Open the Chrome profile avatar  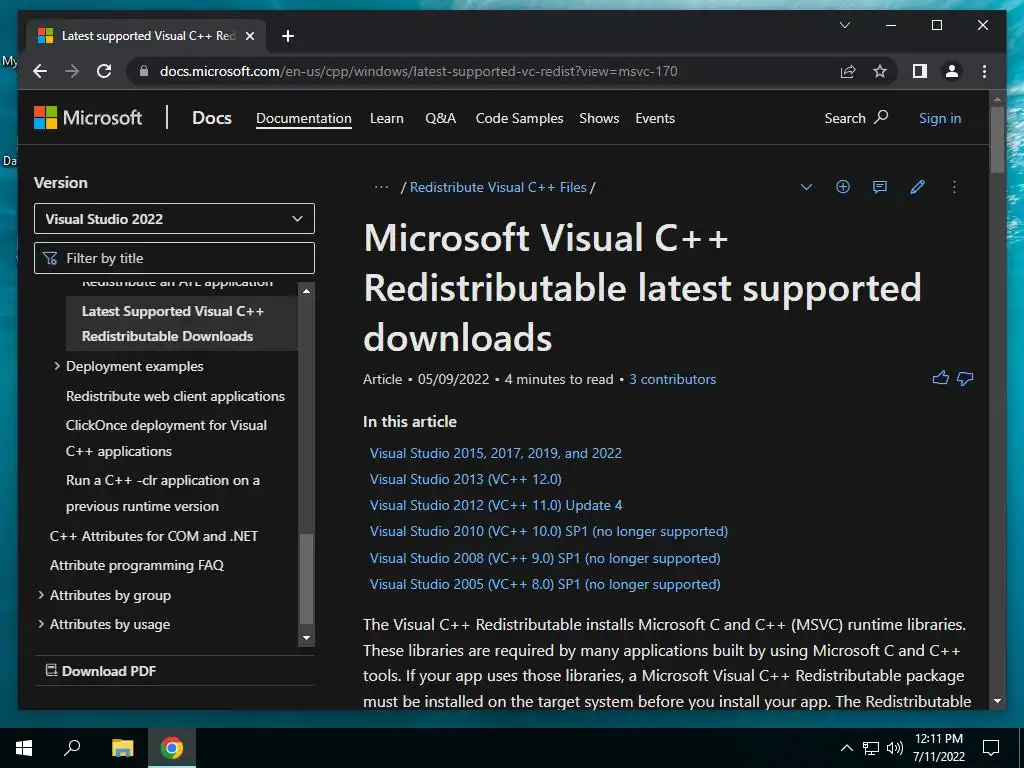pos(952,71)
